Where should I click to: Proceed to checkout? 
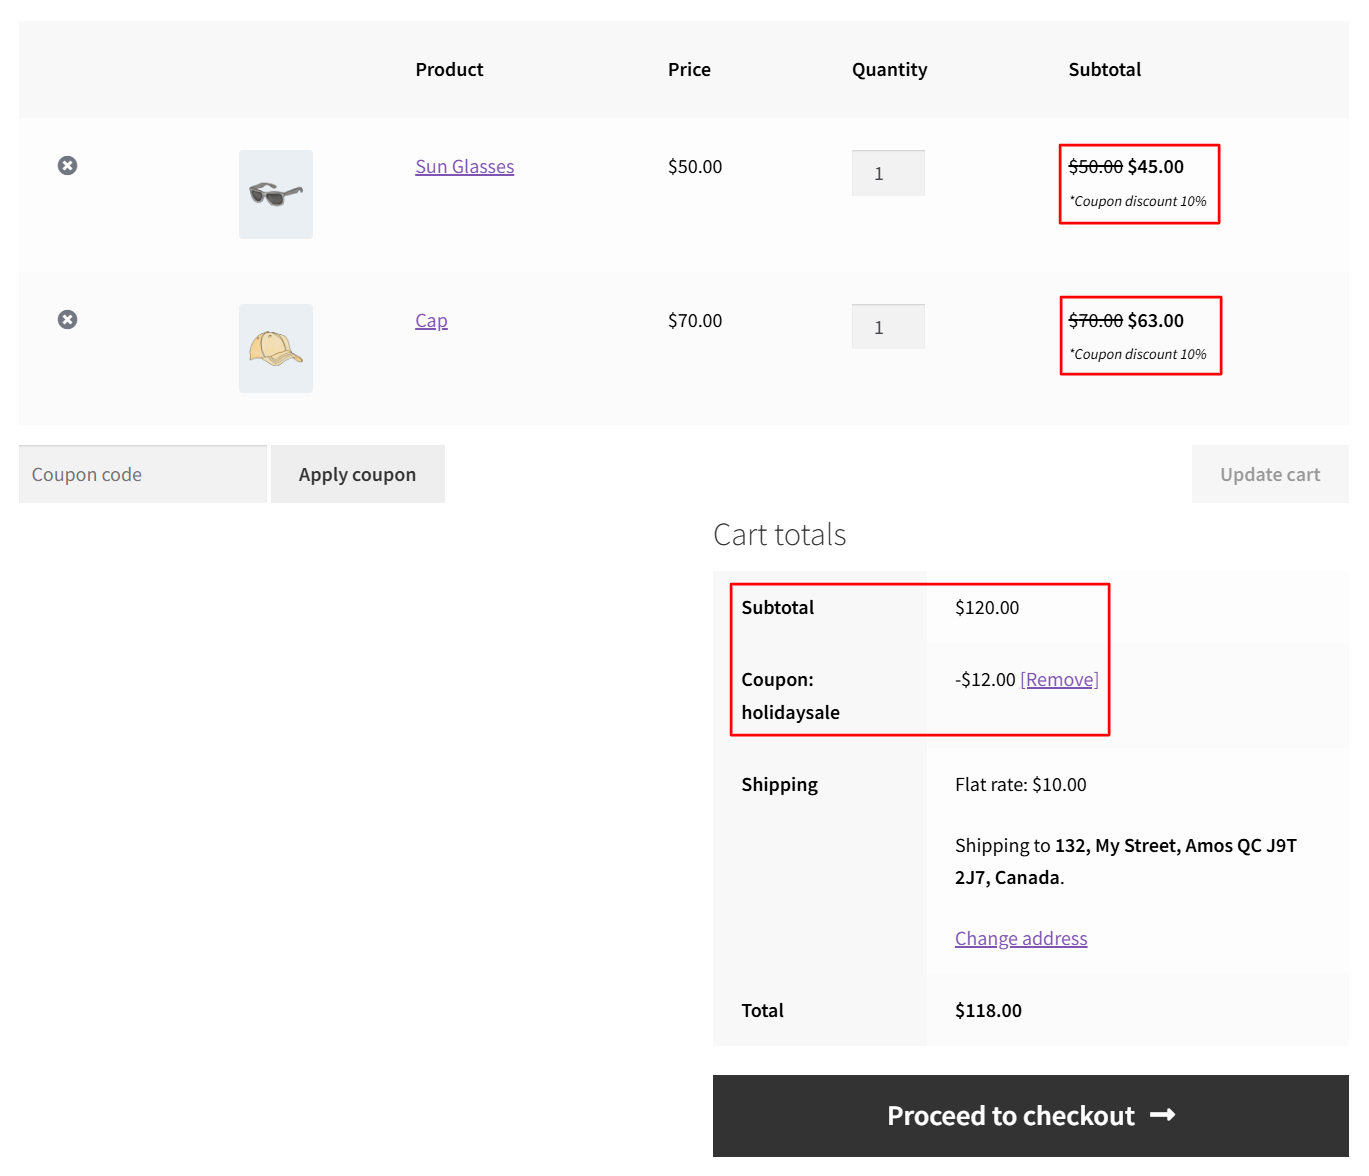tap(1010, 1115)
